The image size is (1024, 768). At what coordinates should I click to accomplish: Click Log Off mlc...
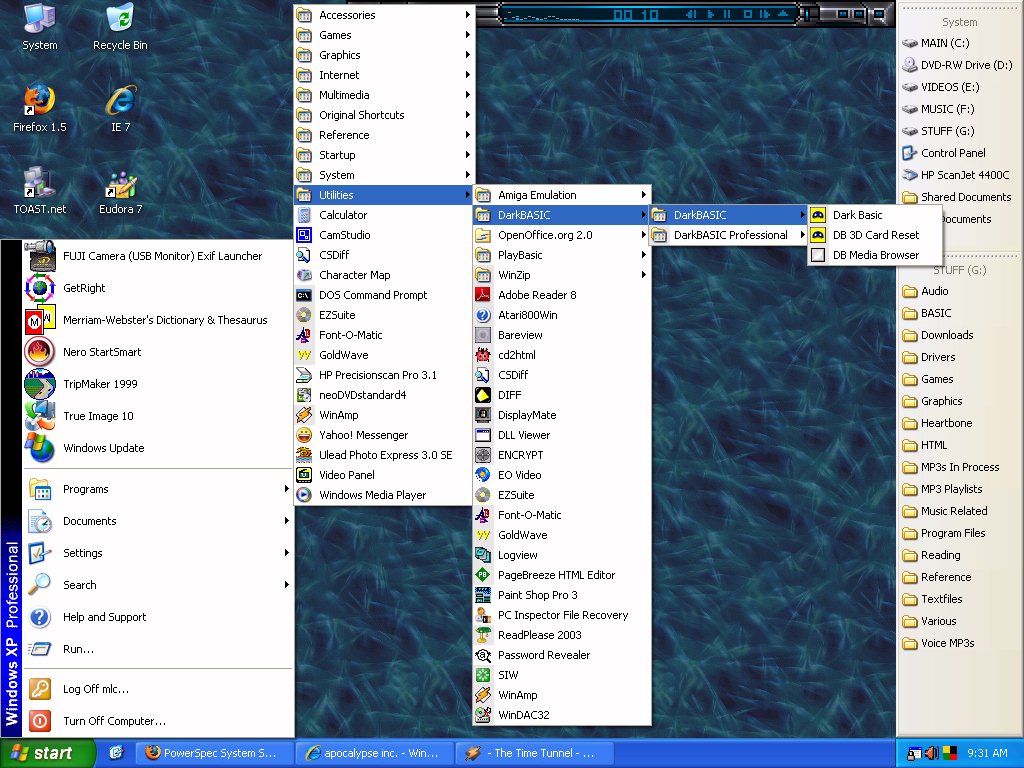[159, 689]
